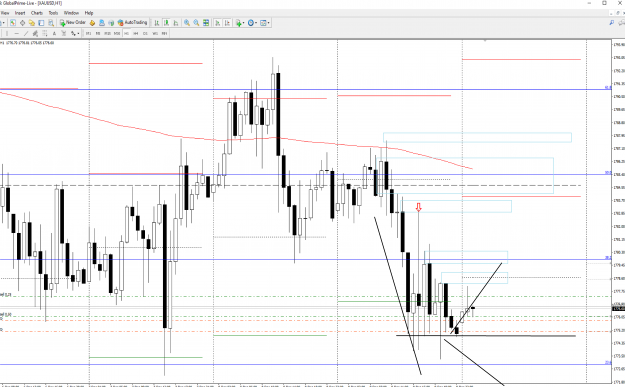Open the Market Watch window icon

point(13,23)
